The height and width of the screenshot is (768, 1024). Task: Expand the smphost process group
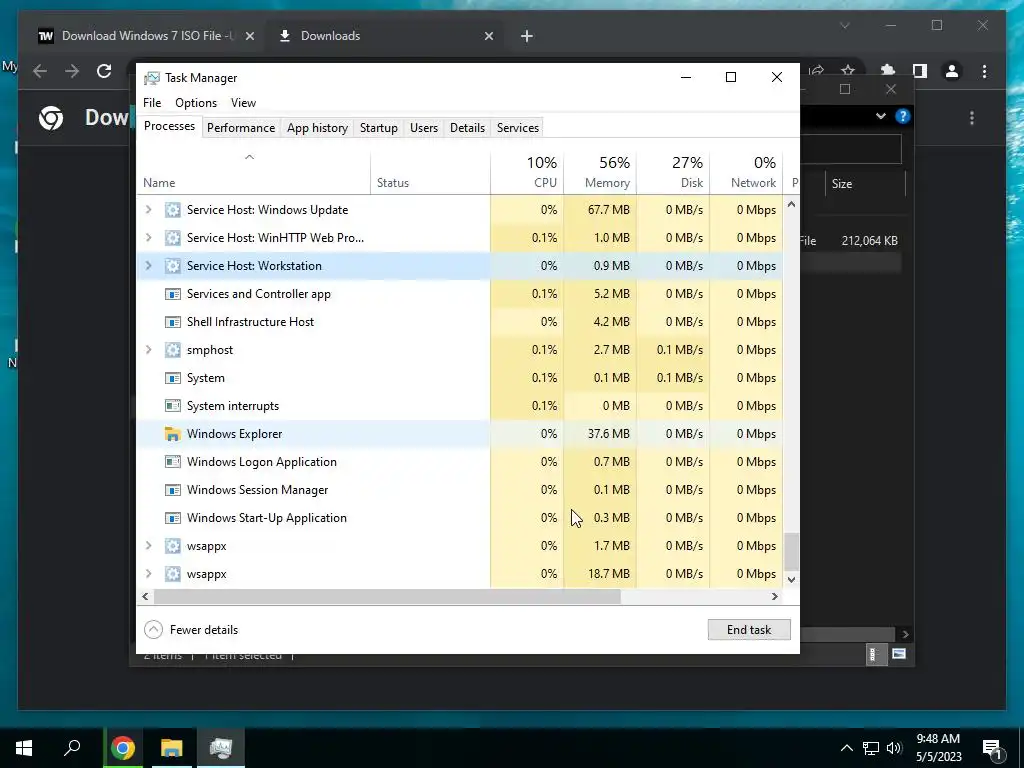pyautogui.click(x=148, y=350)
